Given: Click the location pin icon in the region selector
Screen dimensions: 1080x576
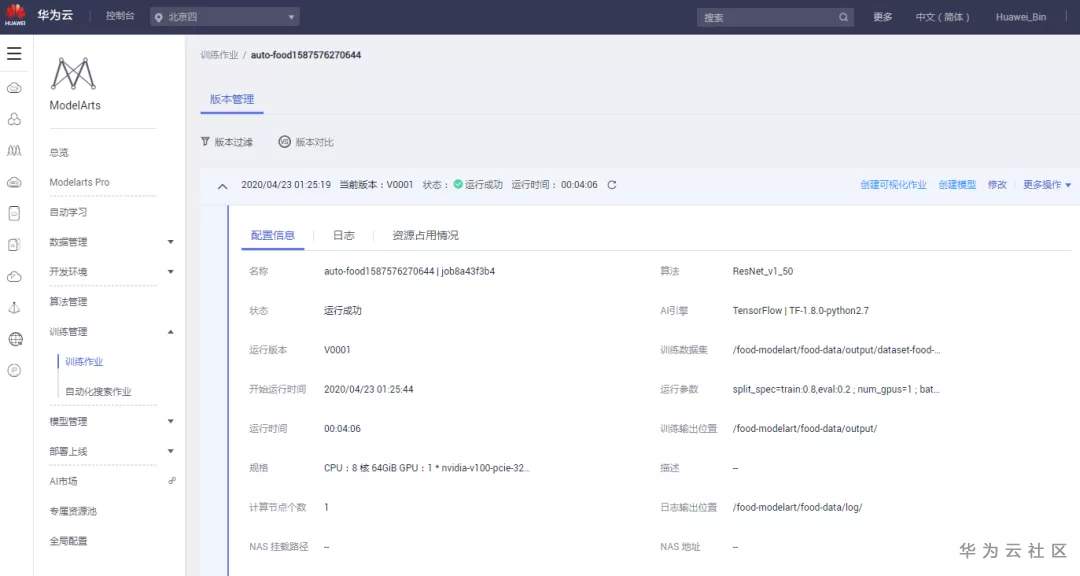Looking at the screenshot, I should [x=159, y=17].
